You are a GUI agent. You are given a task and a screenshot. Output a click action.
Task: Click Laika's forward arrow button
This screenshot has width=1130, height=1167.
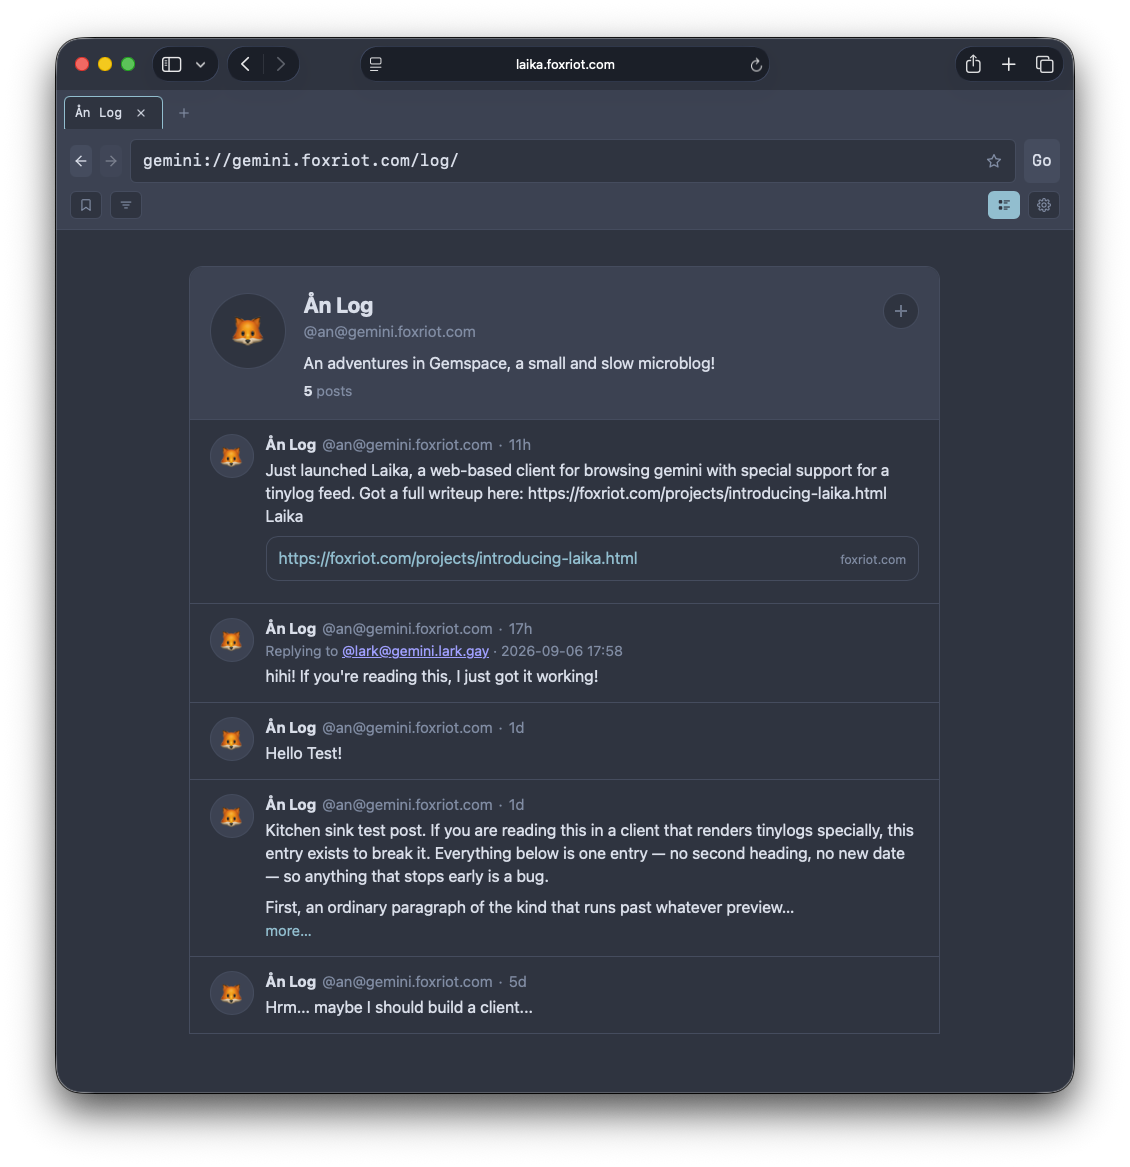[x=111, y=161]
